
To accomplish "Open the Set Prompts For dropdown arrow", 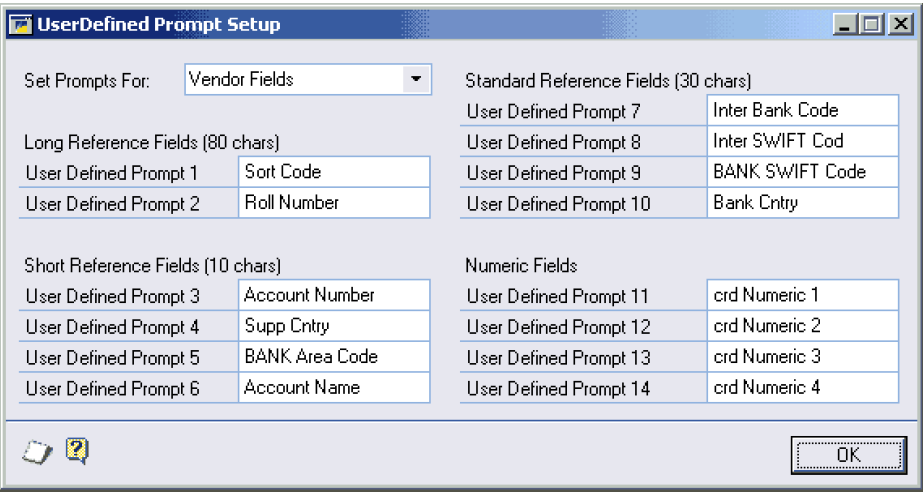I will click(416, 79).
